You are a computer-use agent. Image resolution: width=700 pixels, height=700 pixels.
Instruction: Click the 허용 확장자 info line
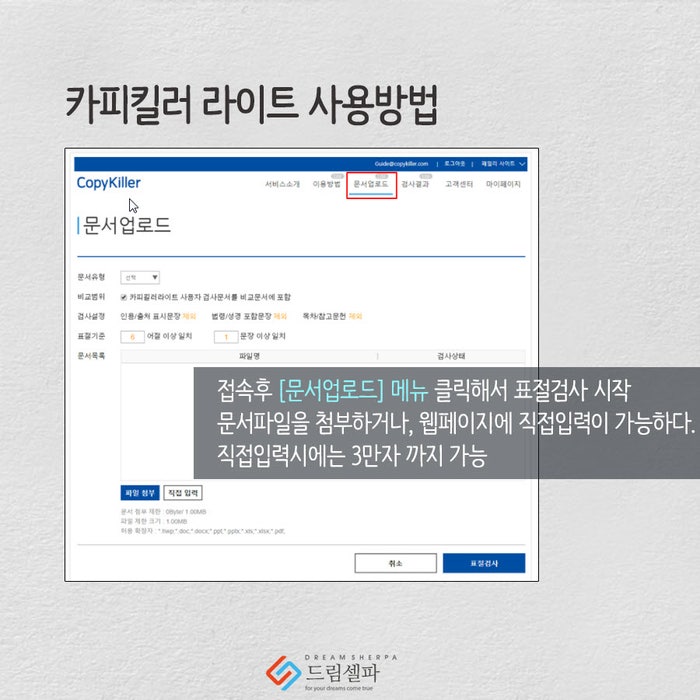203,531
